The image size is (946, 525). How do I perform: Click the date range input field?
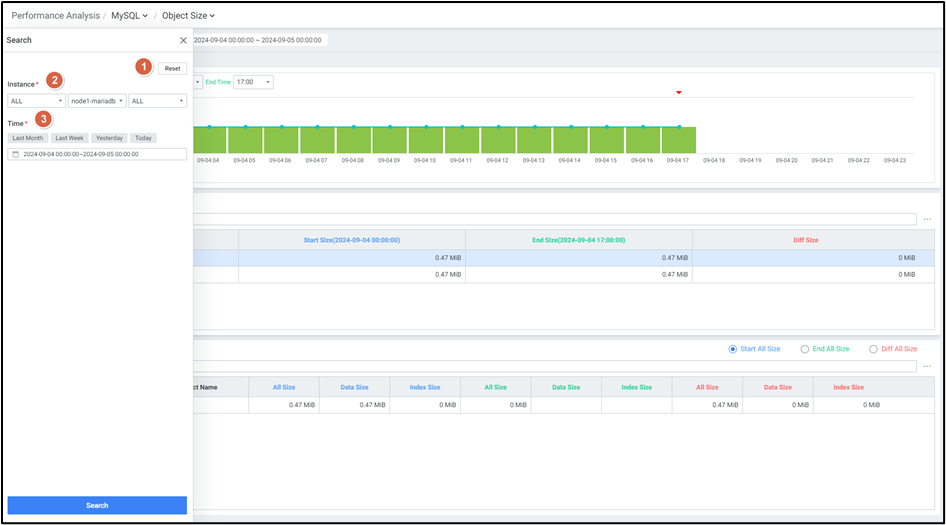point(100,155)
